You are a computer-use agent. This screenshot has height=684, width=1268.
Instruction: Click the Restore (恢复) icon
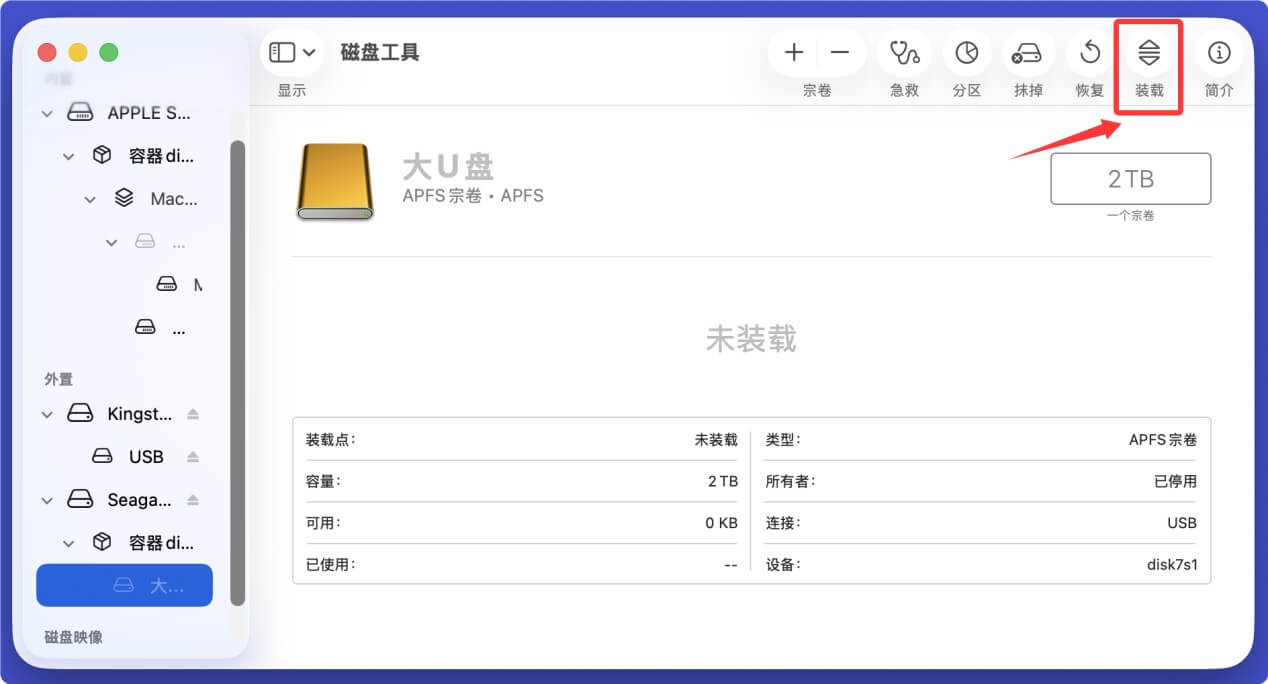(1088, 52)
